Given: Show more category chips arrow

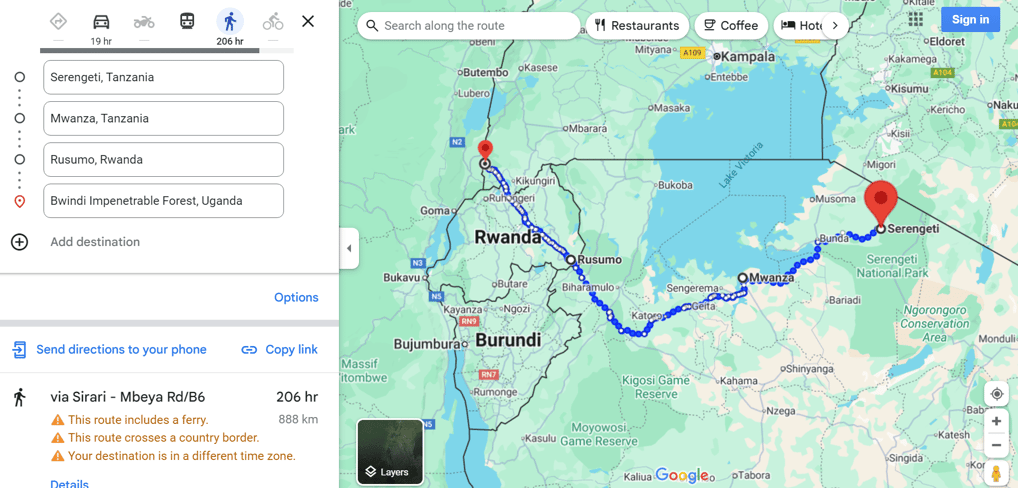Looking at the screenshot, I should (835, 26).
